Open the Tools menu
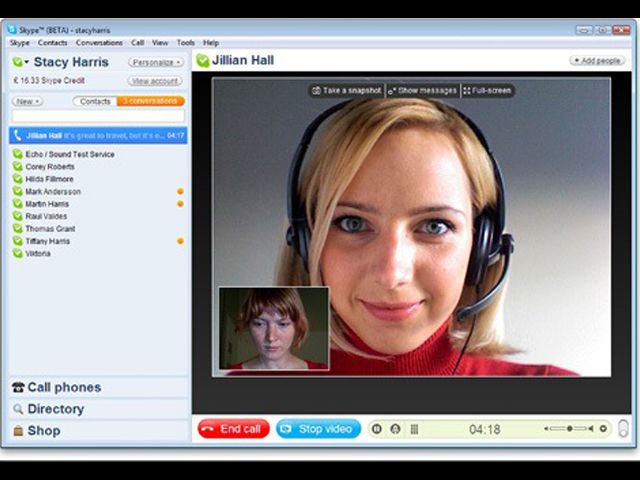The image size is (640, 480). 186,43
